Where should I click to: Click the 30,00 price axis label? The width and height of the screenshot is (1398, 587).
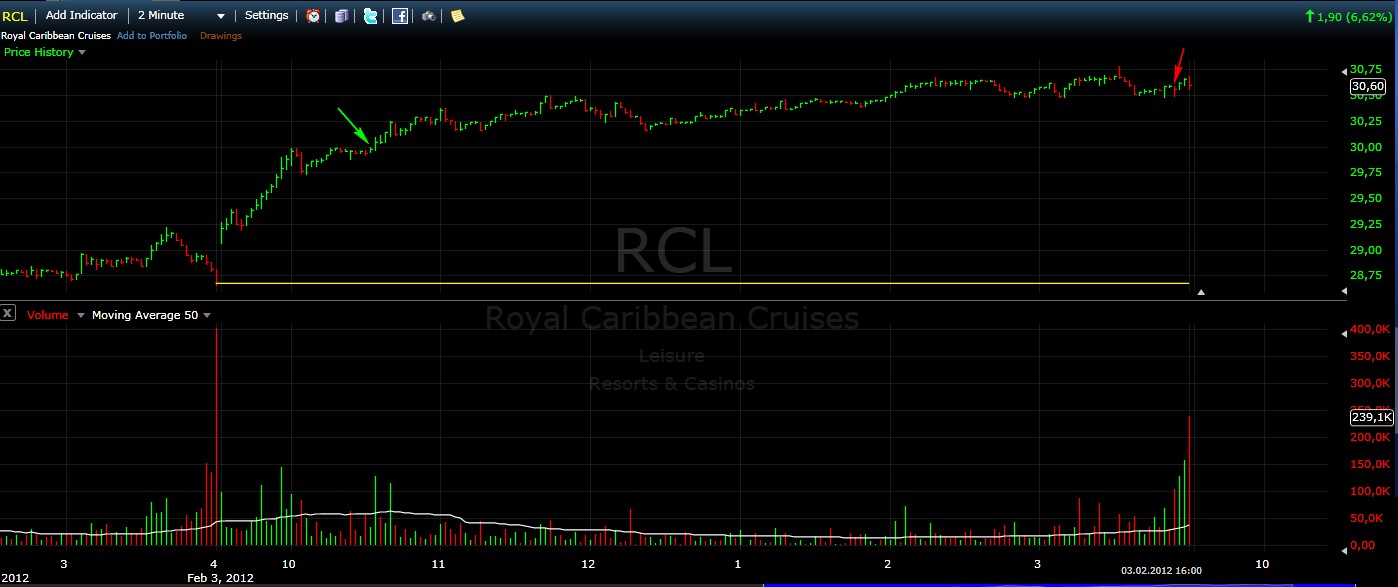point(1366,147)
